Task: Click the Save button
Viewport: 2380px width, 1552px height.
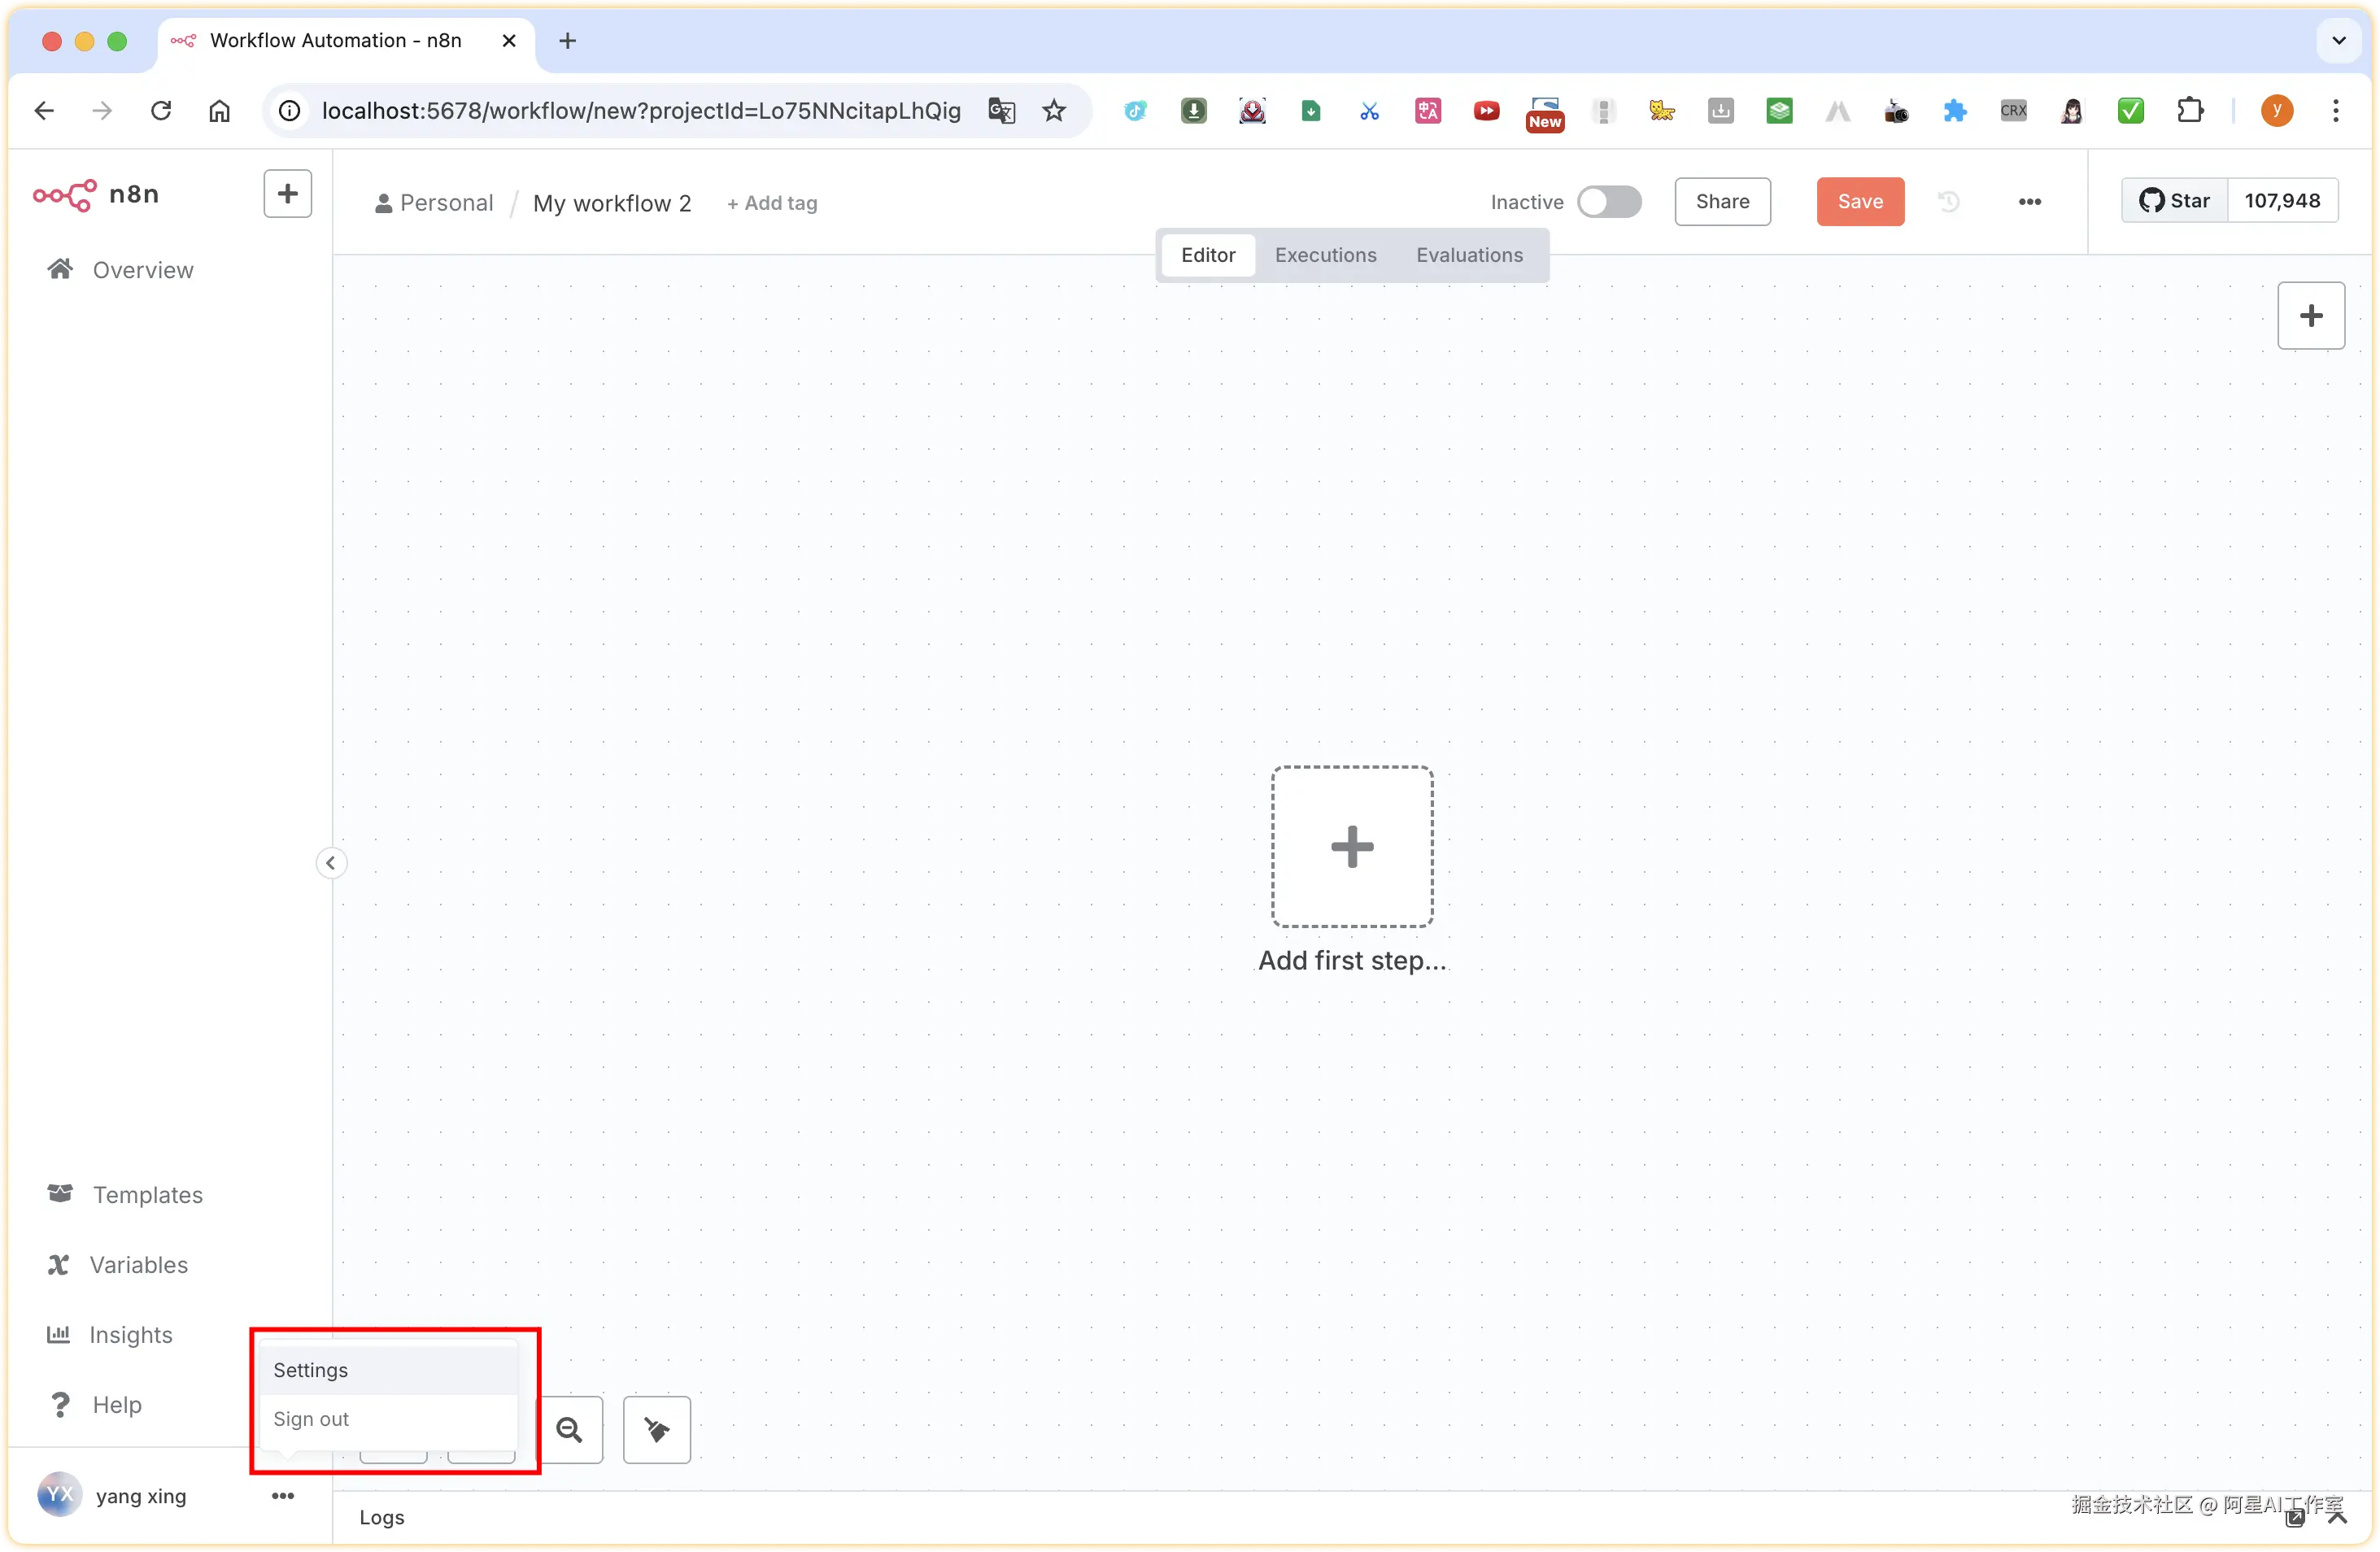Action: pos(1860,202)
